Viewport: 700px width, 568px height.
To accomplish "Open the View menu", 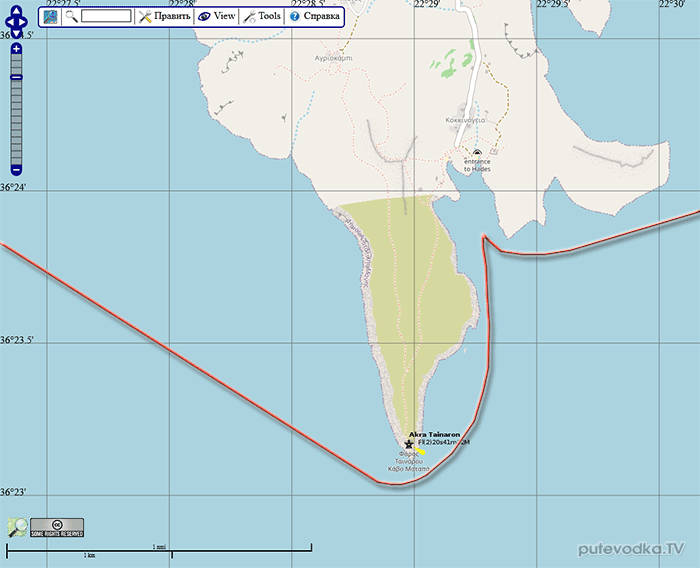I will click(x=224, y=16).
